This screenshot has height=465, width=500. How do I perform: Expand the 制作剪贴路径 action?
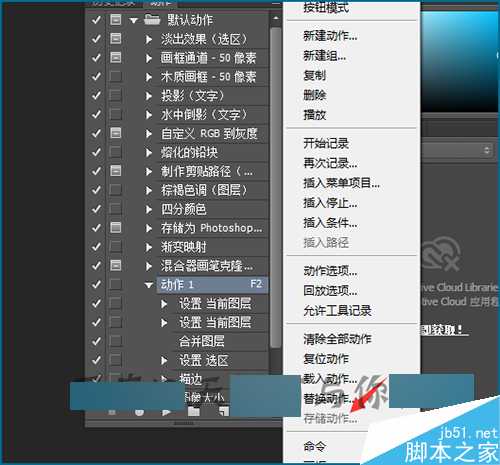[x=149, y=172]
